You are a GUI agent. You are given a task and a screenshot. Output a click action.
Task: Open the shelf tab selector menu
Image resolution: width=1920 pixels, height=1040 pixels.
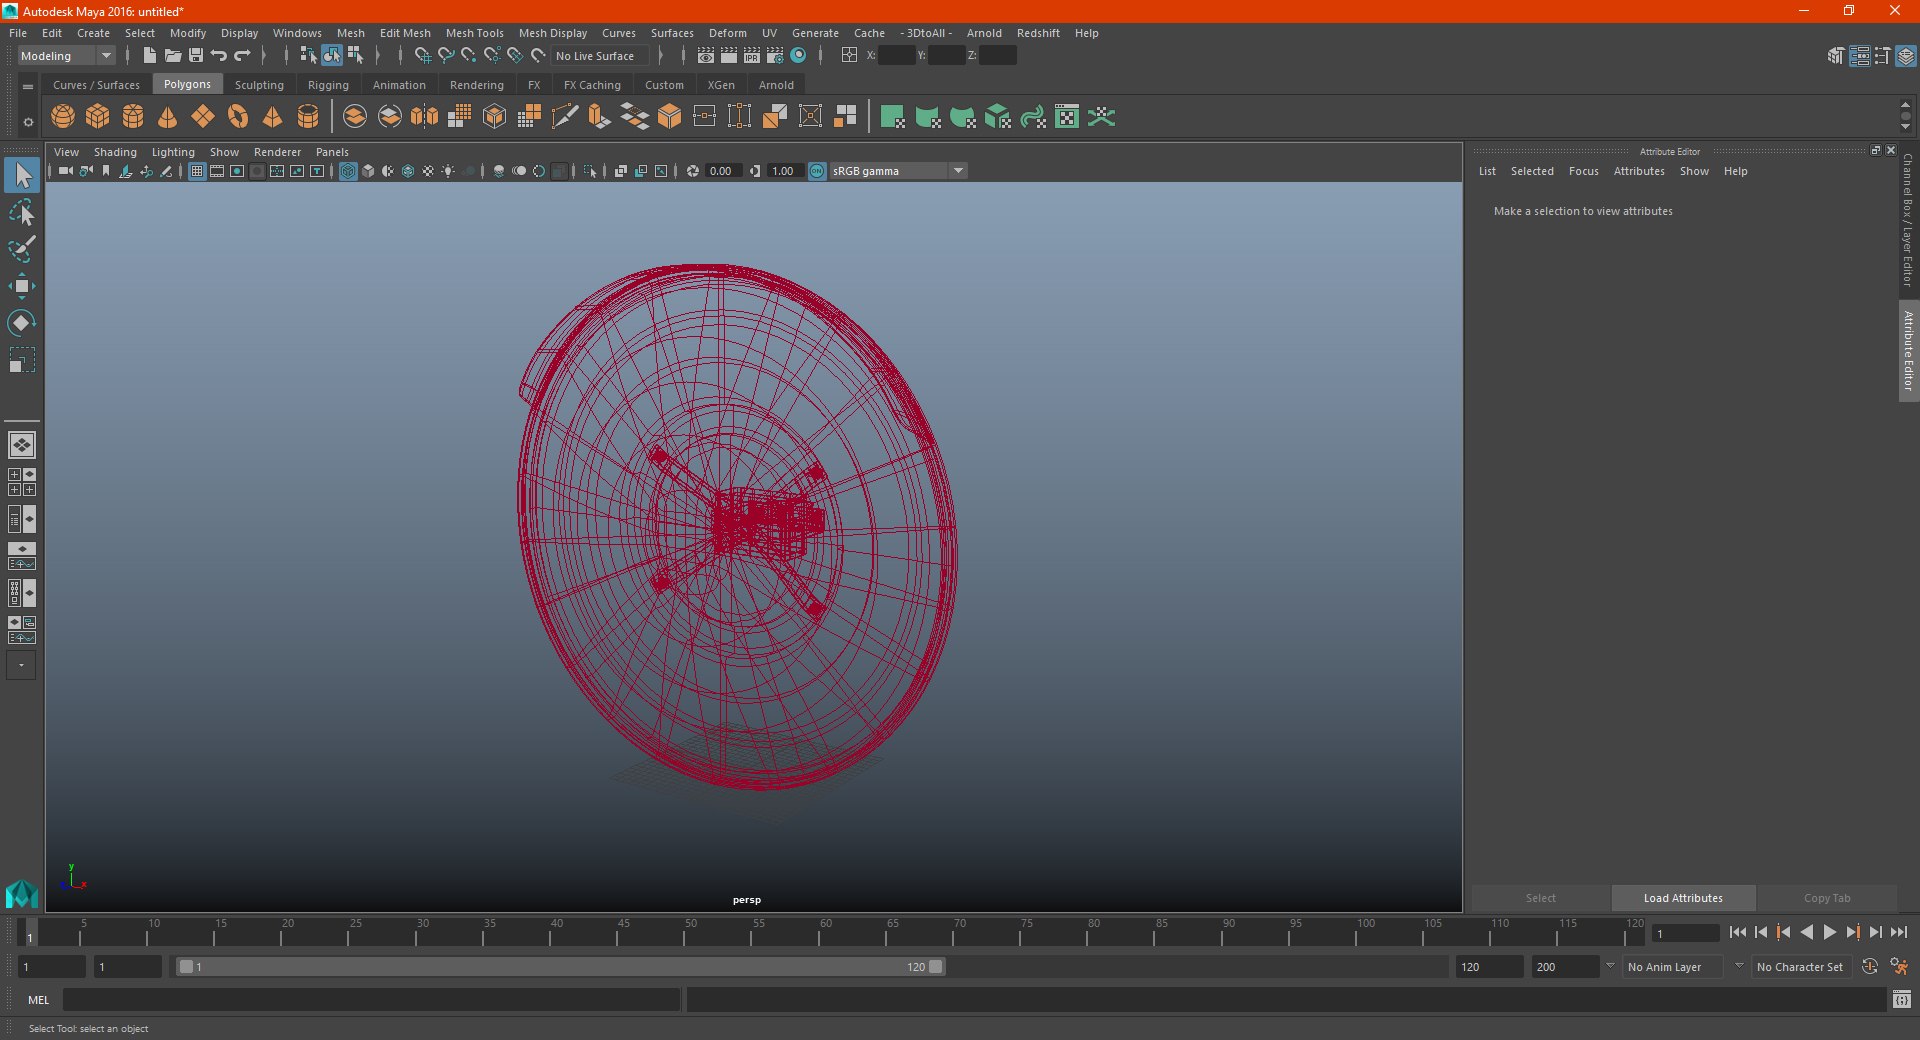click(x=28, y=87)
